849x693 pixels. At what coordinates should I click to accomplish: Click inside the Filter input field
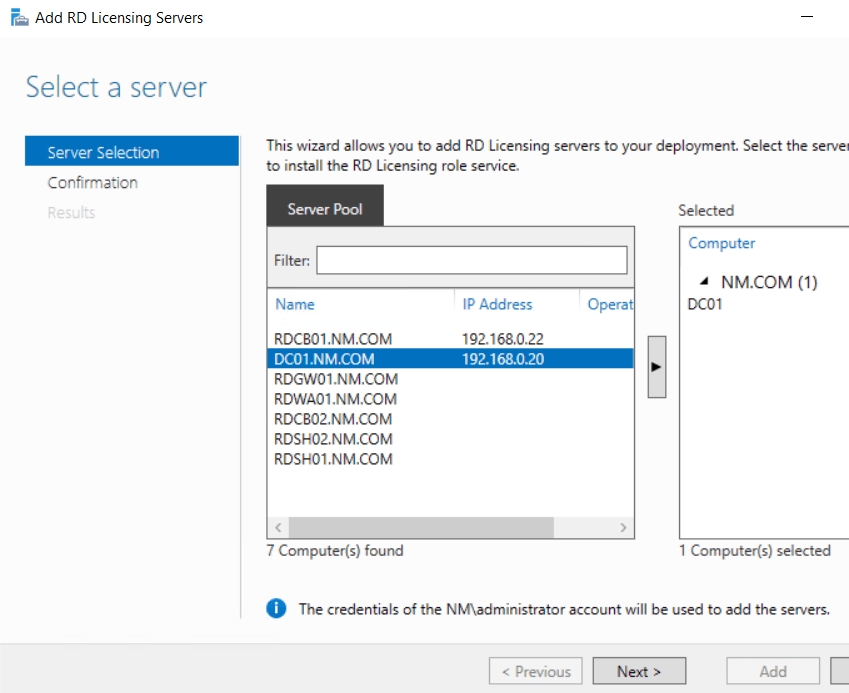tap(471, 260)
